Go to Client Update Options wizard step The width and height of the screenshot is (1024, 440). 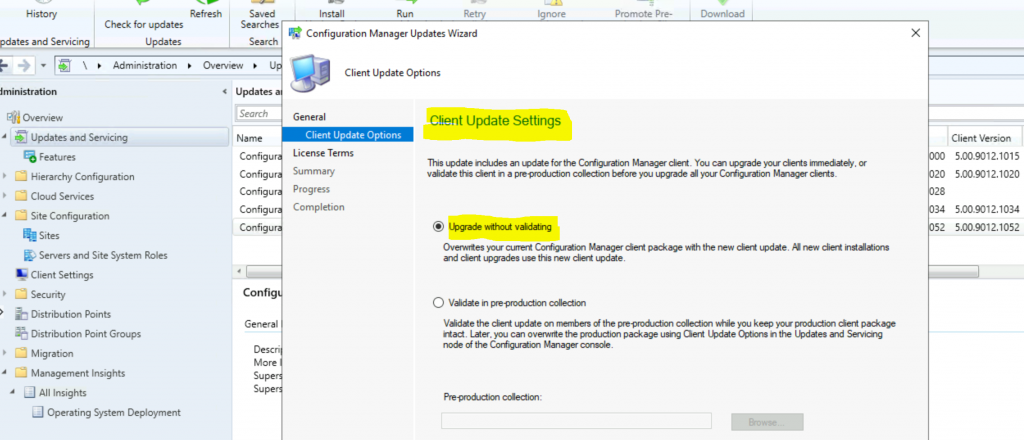click(353, 134)
